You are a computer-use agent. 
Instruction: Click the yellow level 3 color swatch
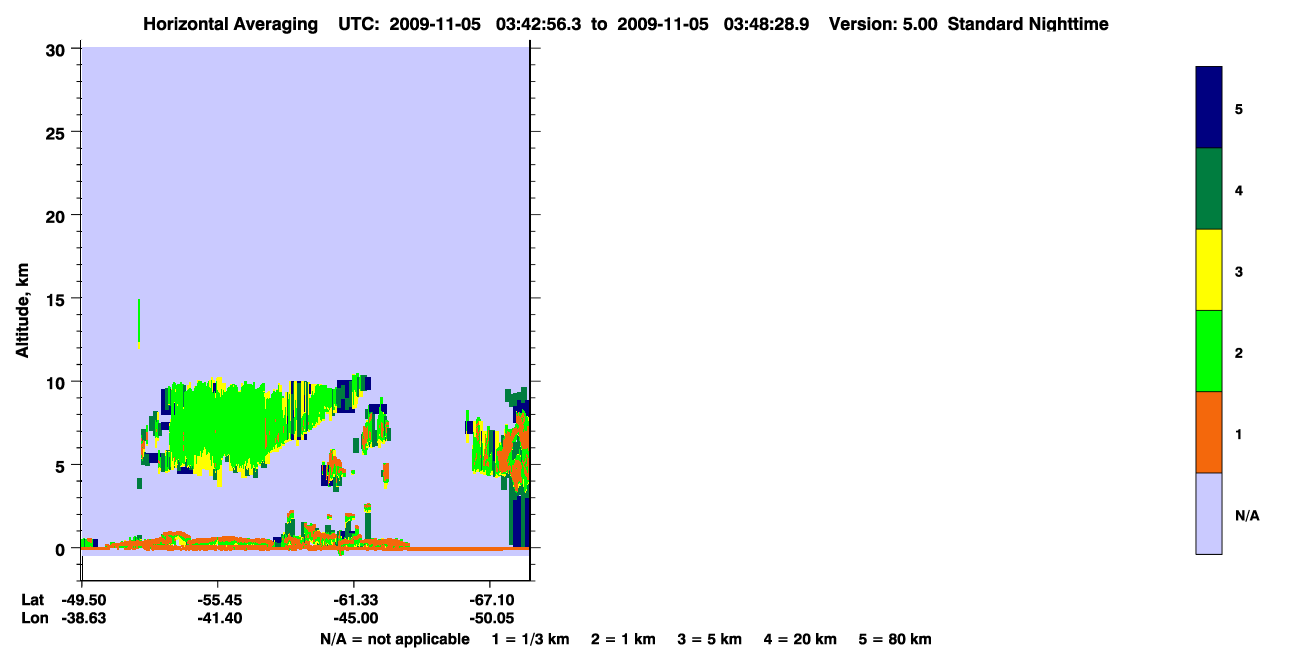1209,270
